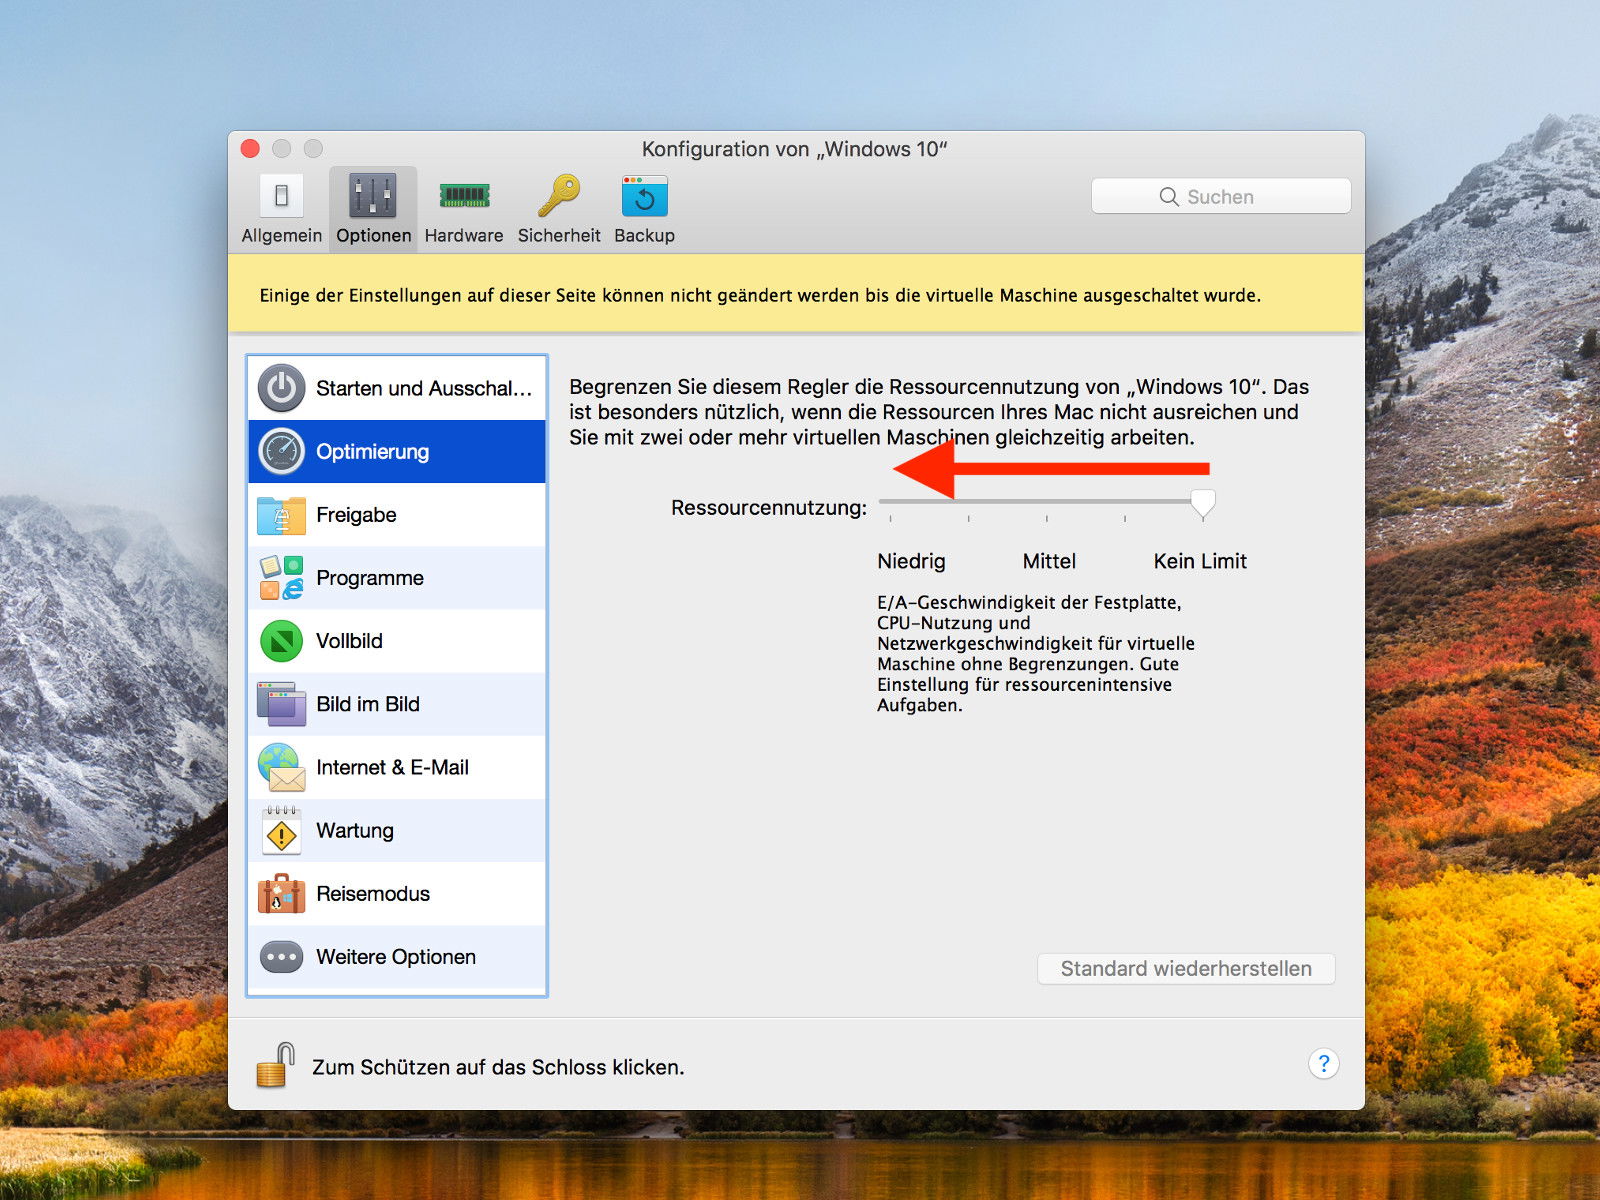1600x1200 pixels.
Task: Select Internet & E-Mail in sidebar
Action: coord(397,767)
